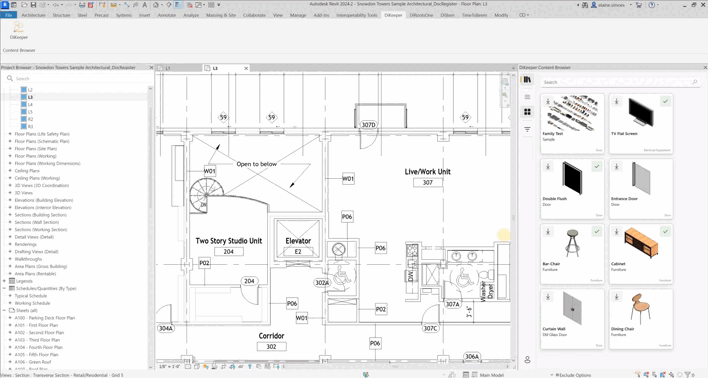Click the selection filter funnel icon in status bar

[x=687, y=375]
